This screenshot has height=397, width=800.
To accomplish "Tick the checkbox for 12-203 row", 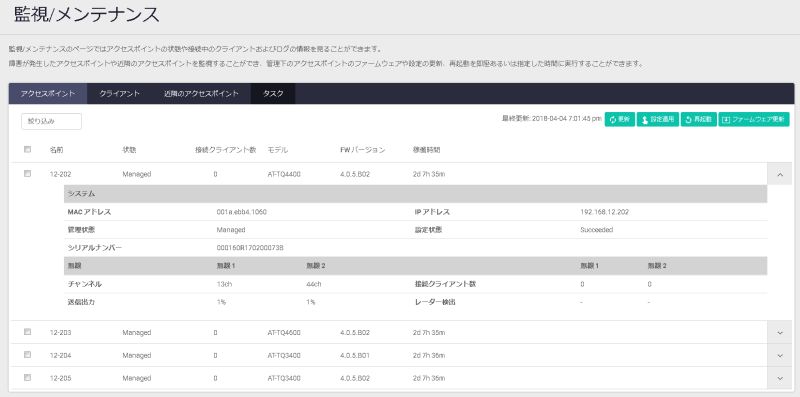I will point(28,332).
